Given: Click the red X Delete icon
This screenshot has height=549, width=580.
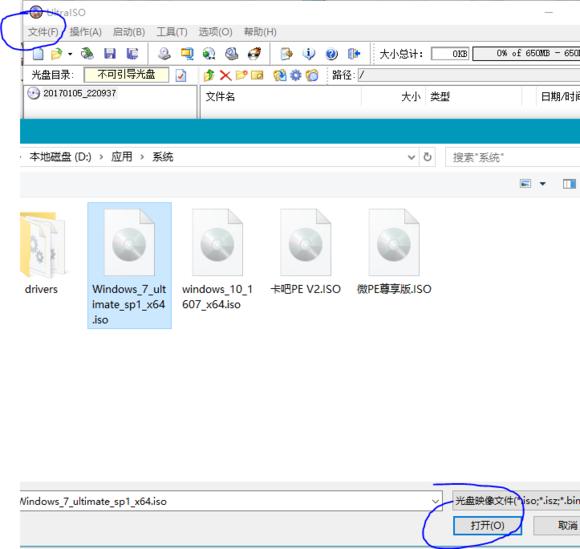Looking at the screenshot, I should tap(225, 75).
